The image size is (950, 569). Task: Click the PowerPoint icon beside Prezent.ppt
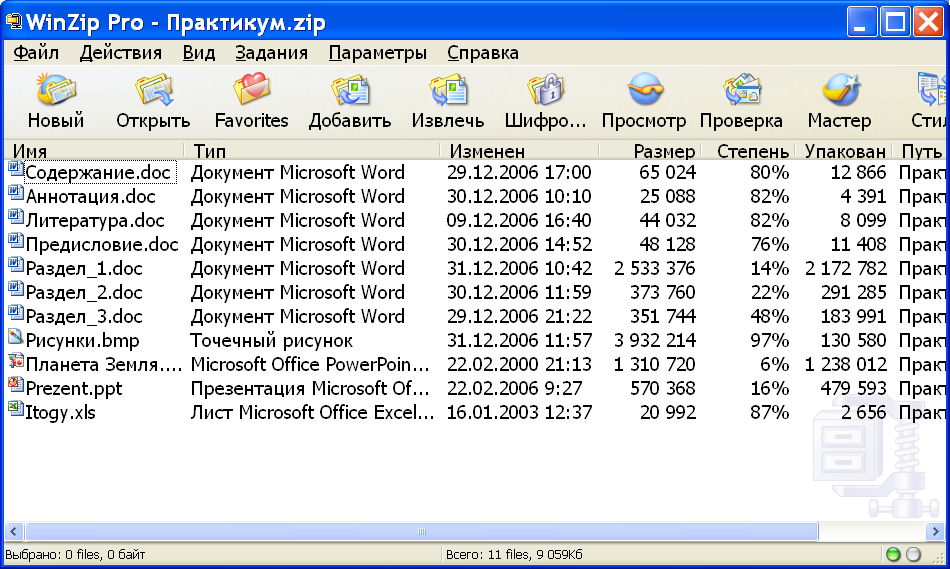click(x=15, y=385)
